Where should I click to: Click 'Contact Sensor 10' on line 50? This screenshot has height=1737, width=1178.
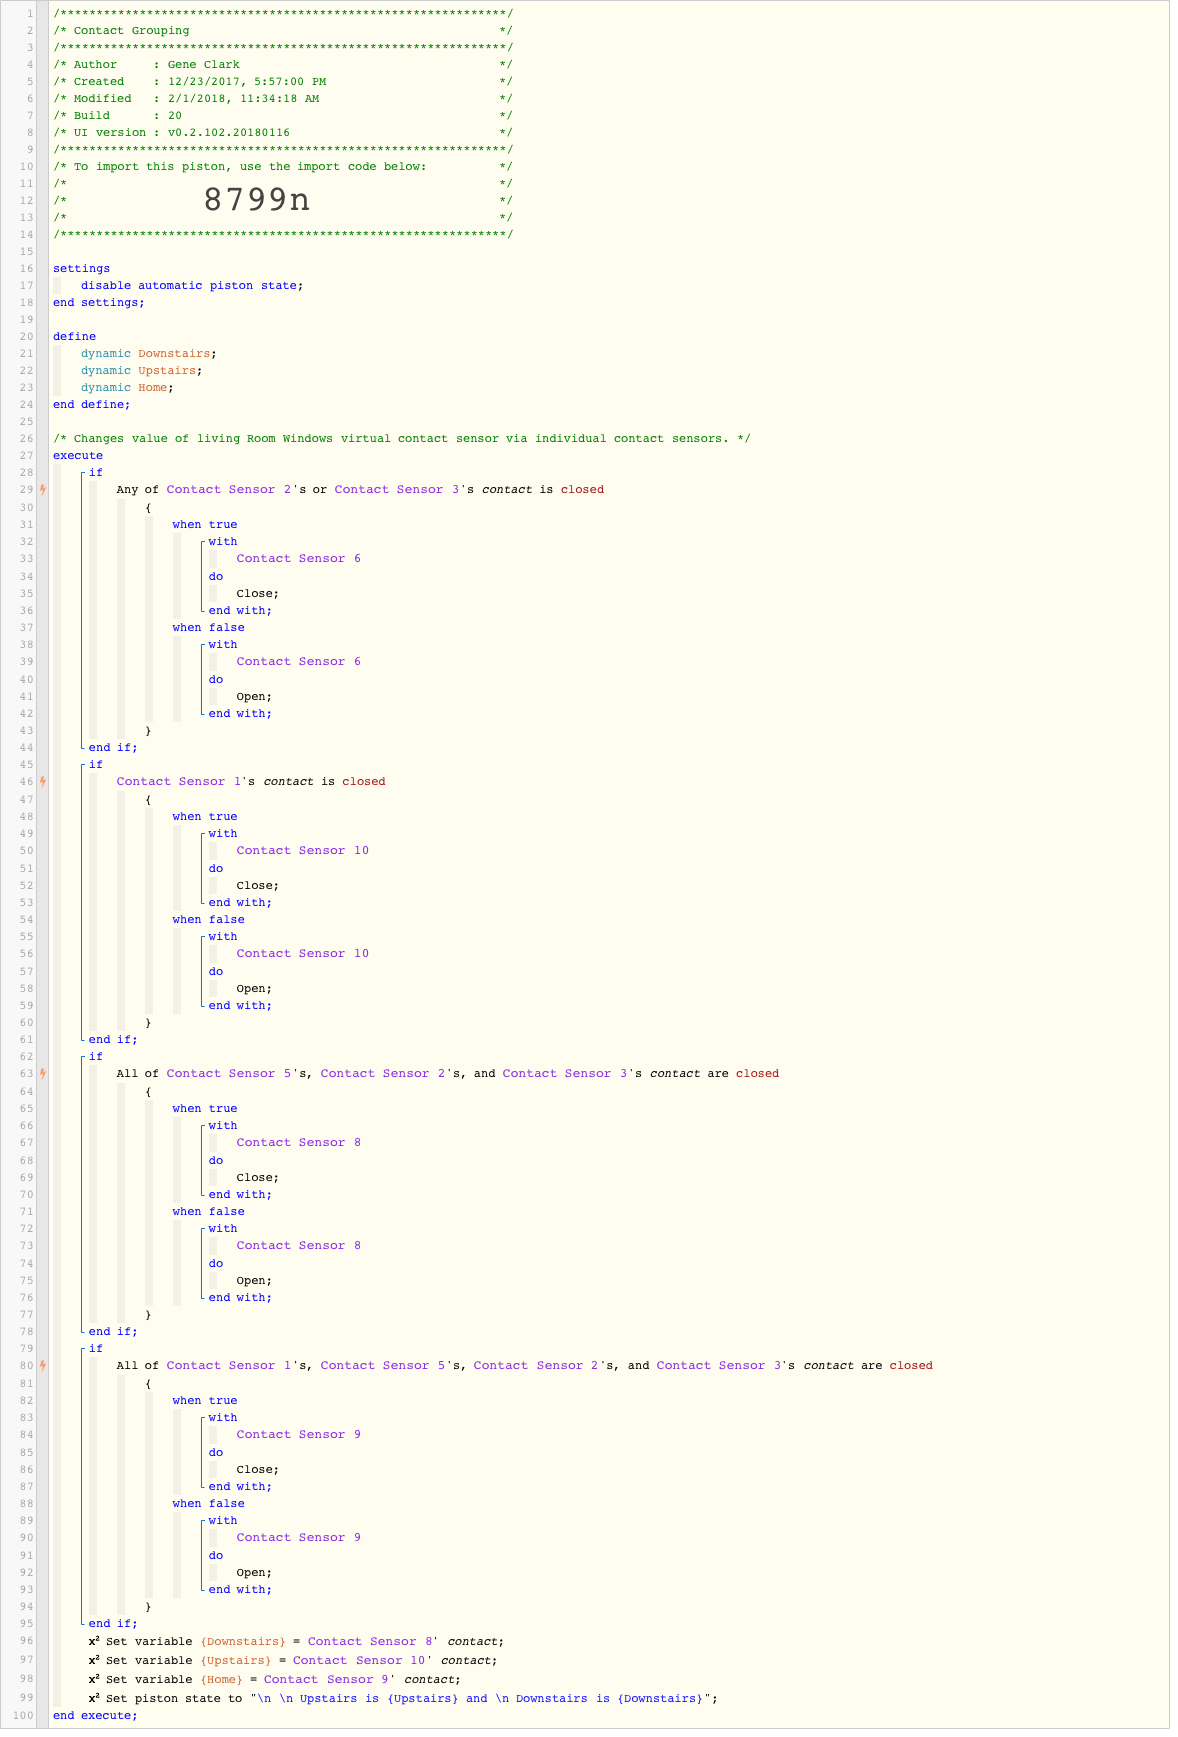(x=303, y=851)
